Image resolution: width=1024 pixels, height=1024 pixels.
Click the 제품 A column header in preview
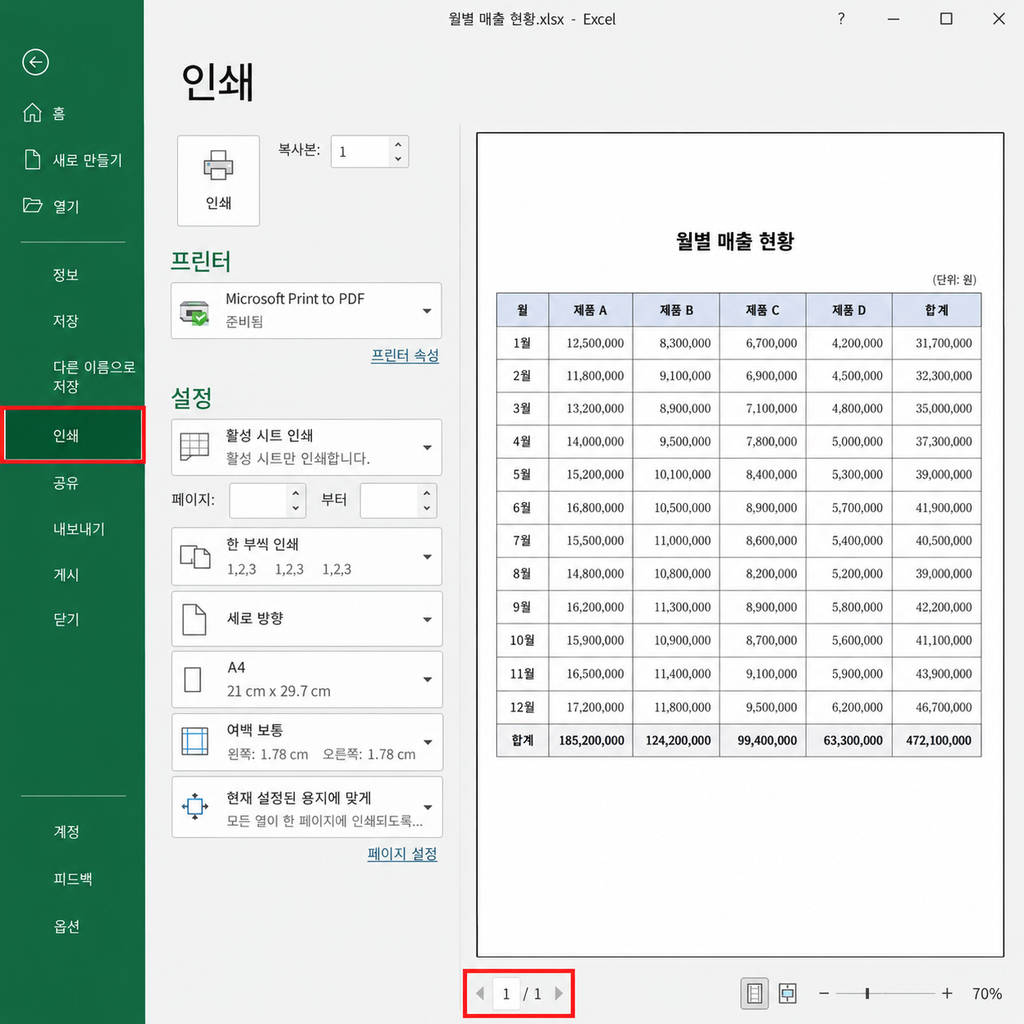(590, 310)
